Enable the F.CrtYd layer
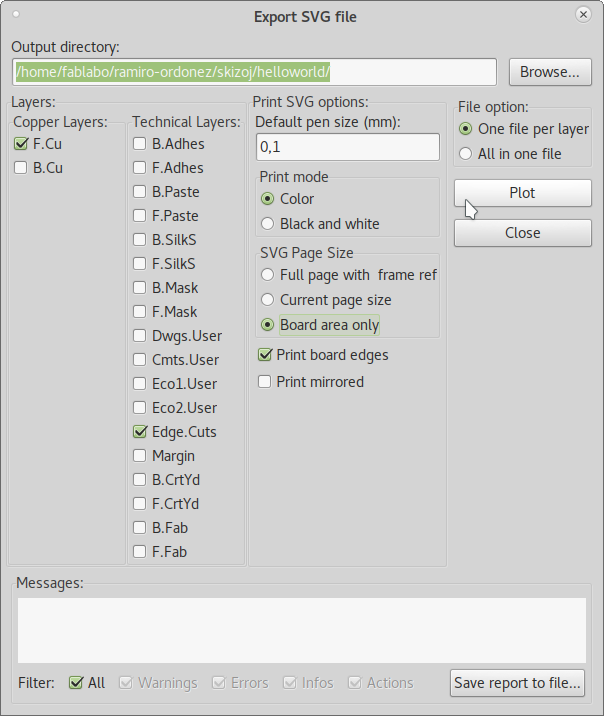Image resolution: width=604 pixels, height=716 pixels. 139,503
